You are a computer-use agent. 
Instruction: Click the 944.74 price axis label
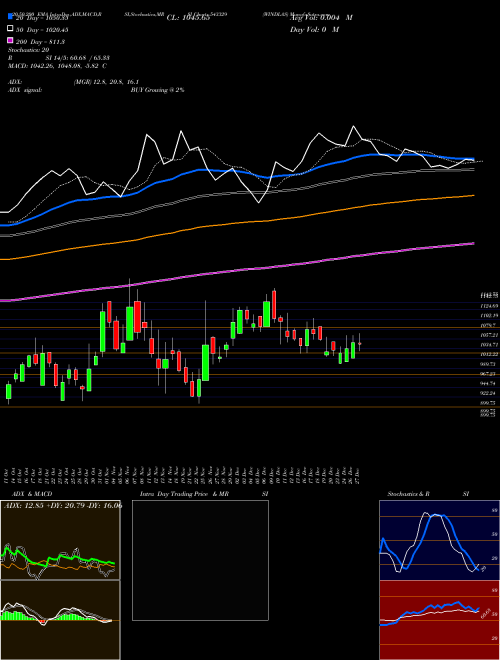(489, 383)
